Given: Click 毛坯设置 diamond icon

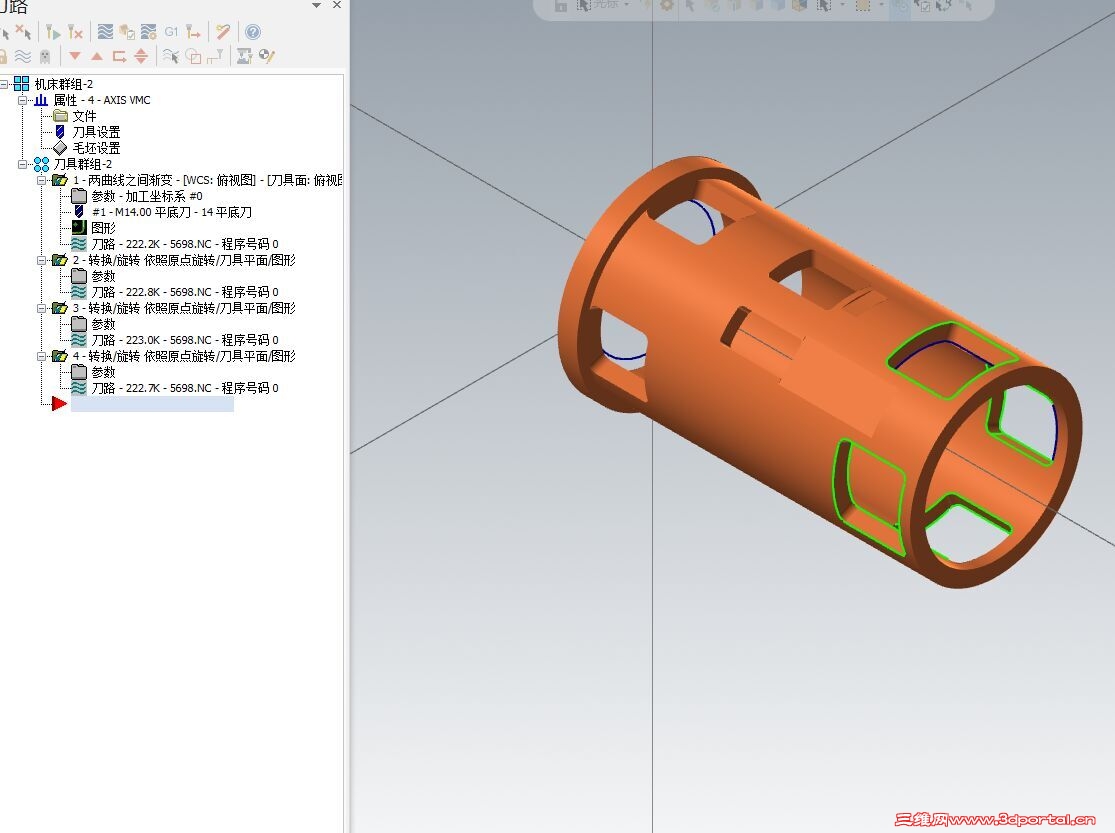Looking at the screenshot, I should (x=60, y=148).
